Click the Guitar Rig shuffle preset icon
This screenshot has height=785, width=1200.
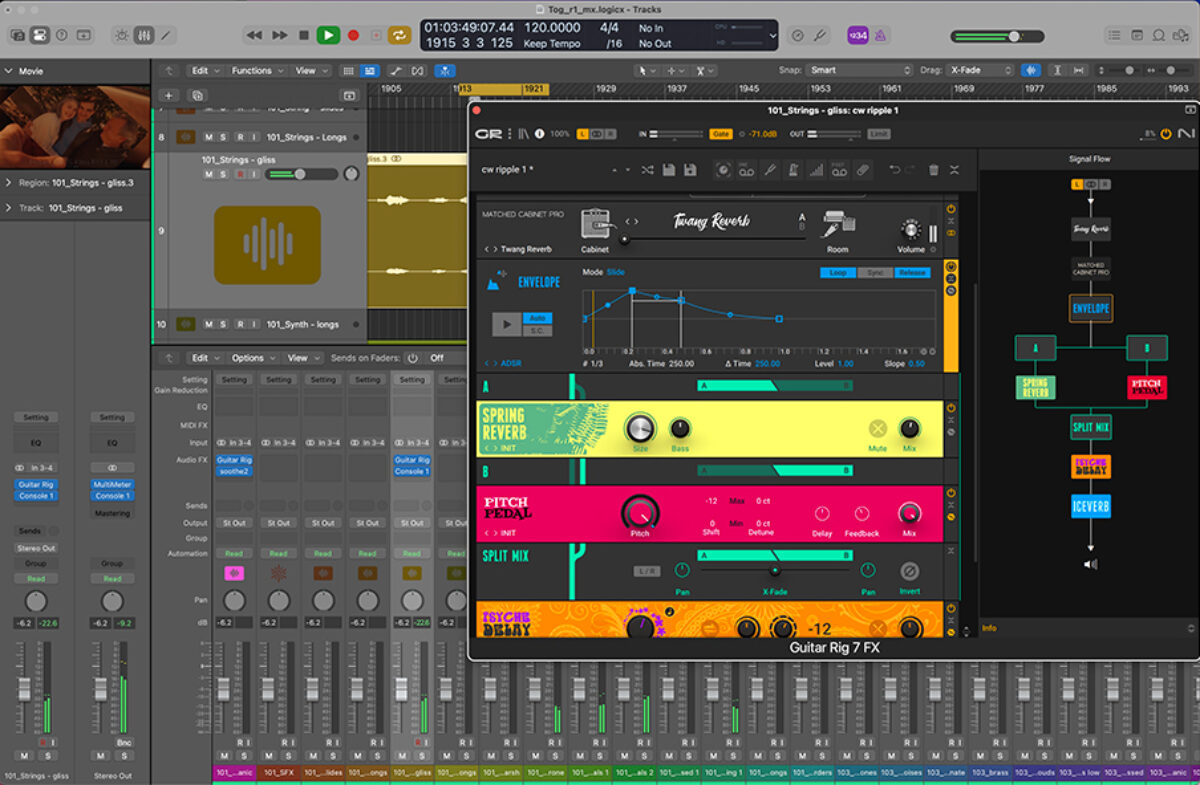(647, 170)
